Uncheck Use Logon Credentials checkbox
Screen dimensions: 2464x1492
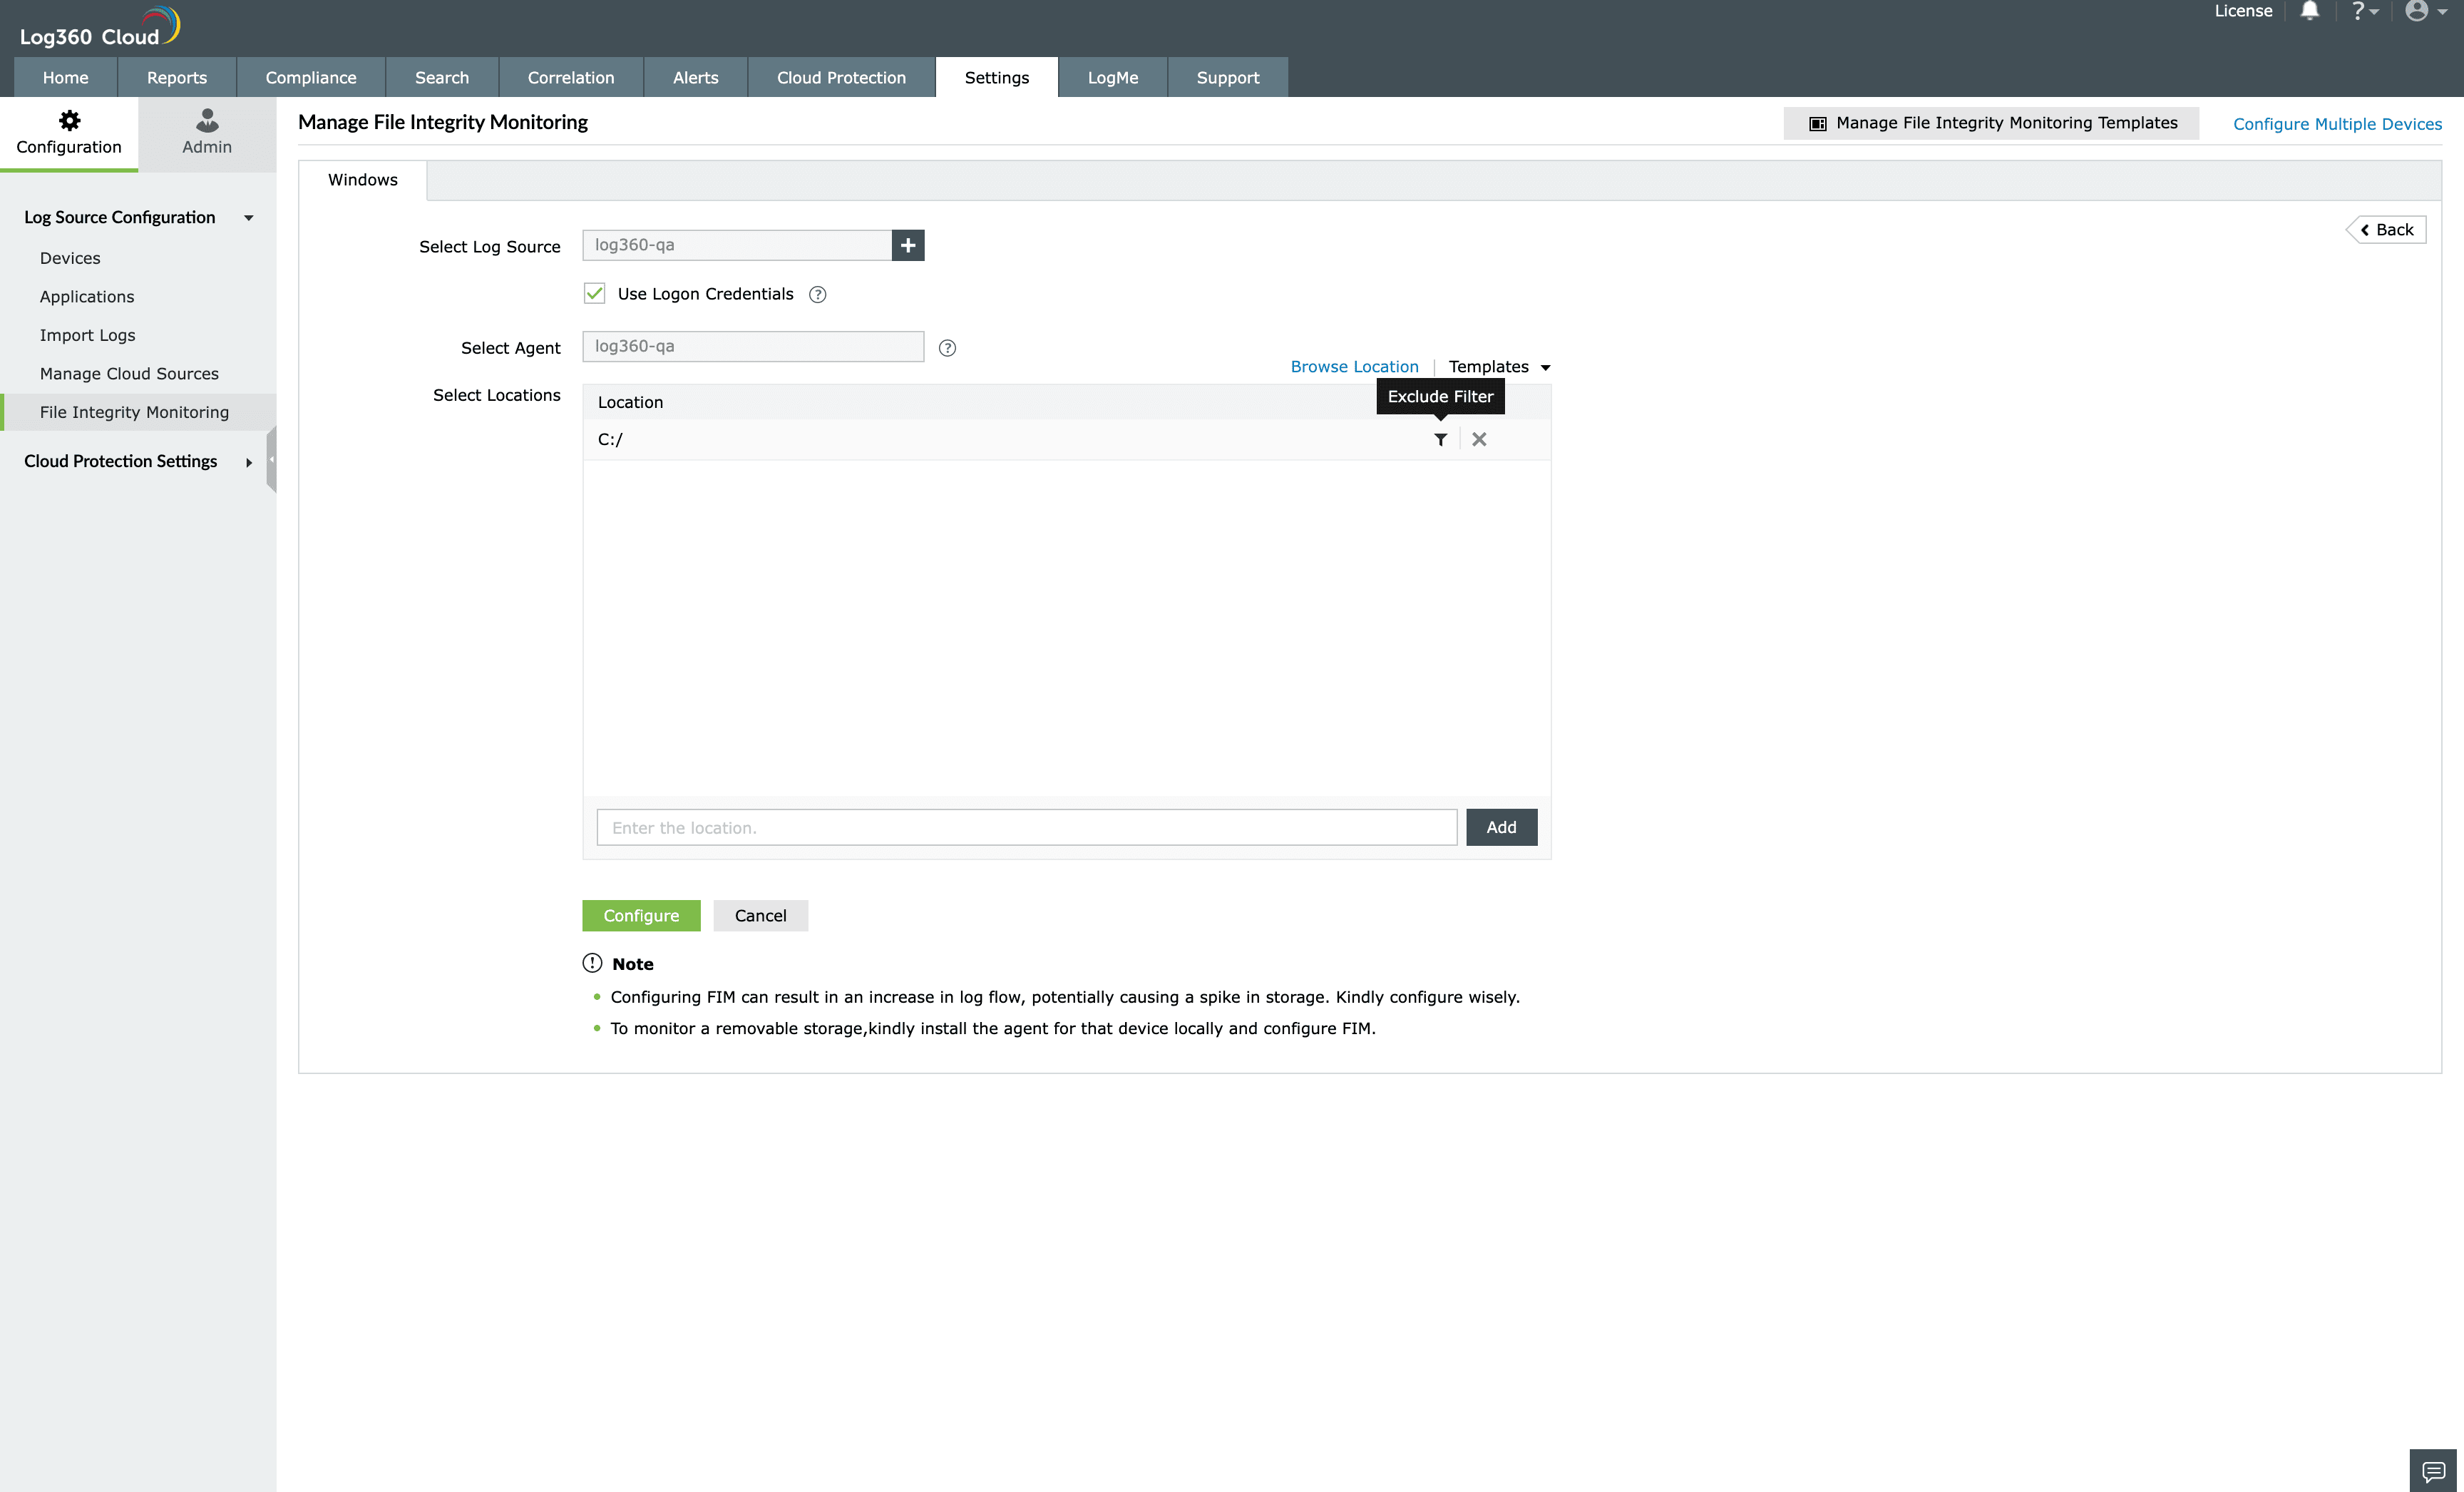pyautogui.click(x=594, y=293)
